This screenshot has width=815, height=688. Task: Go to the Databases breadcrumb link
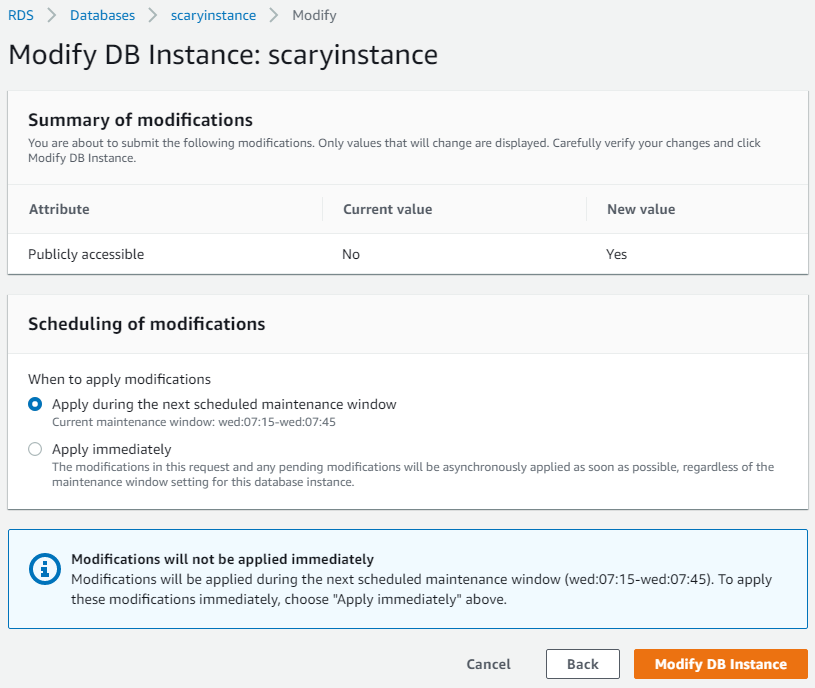(x=102, y=16)
